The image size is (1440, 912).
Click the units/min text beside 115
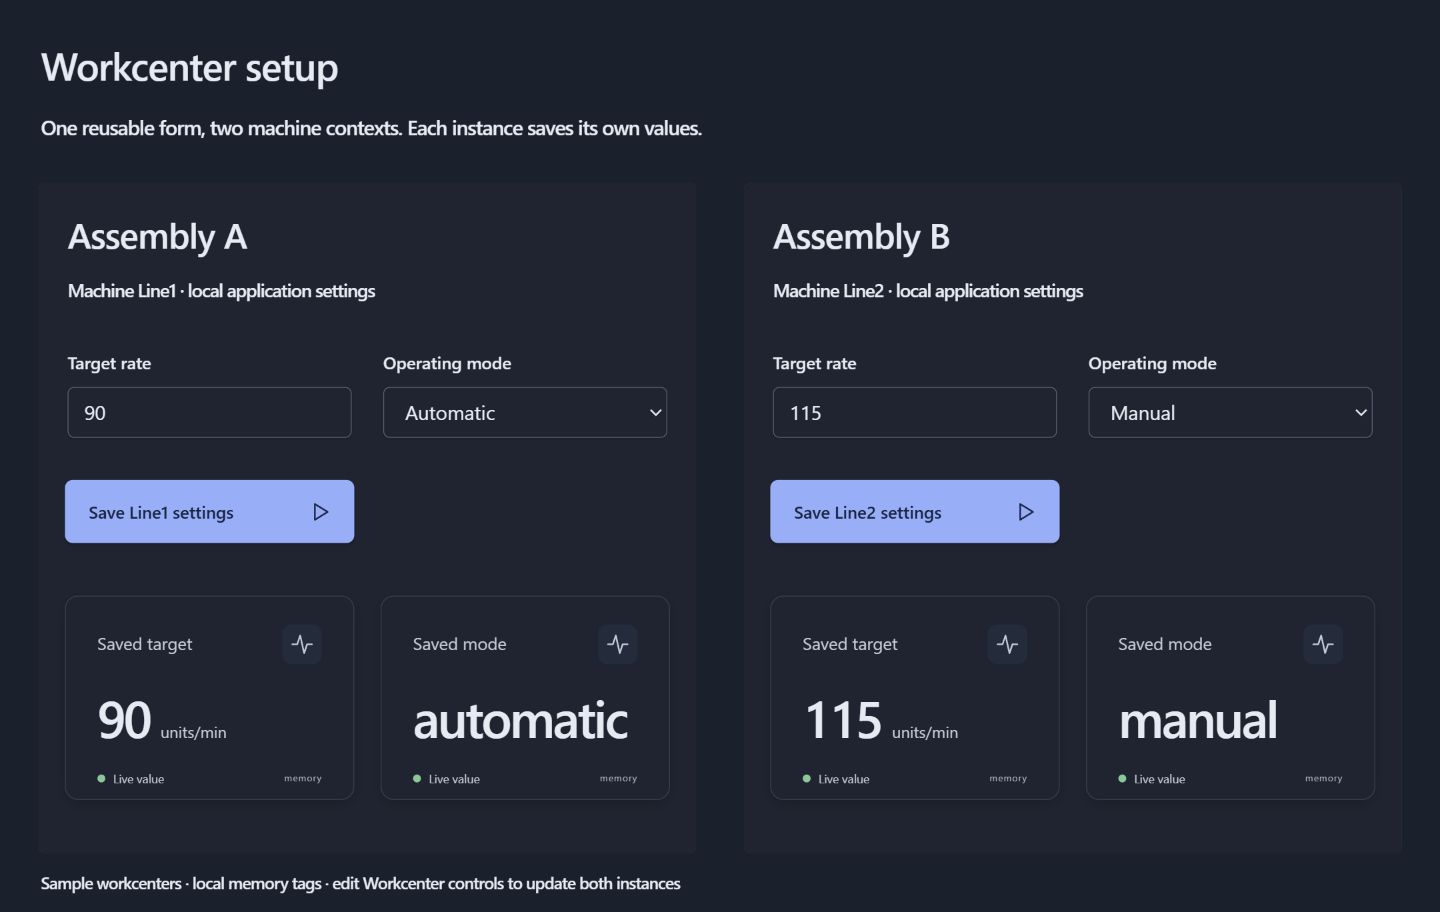tap(924, 733)
